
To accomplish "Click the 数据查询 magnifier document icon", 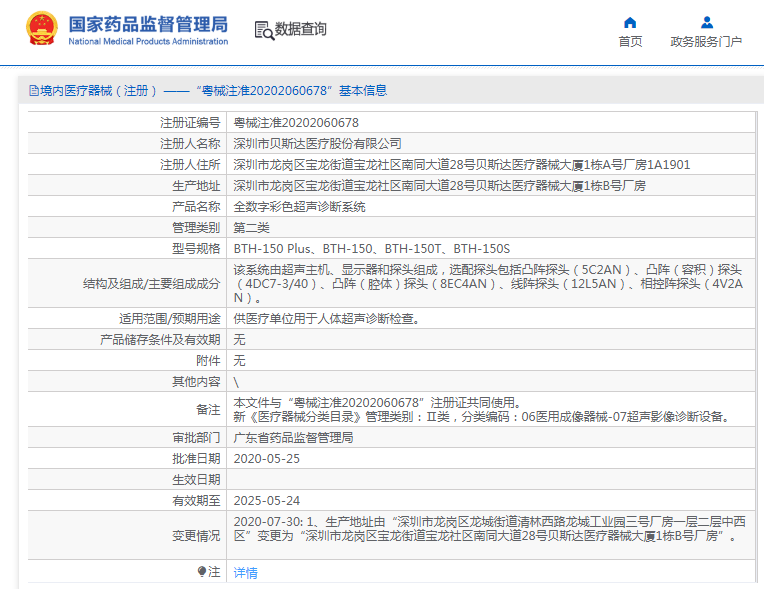I will [x=264, y=30].
